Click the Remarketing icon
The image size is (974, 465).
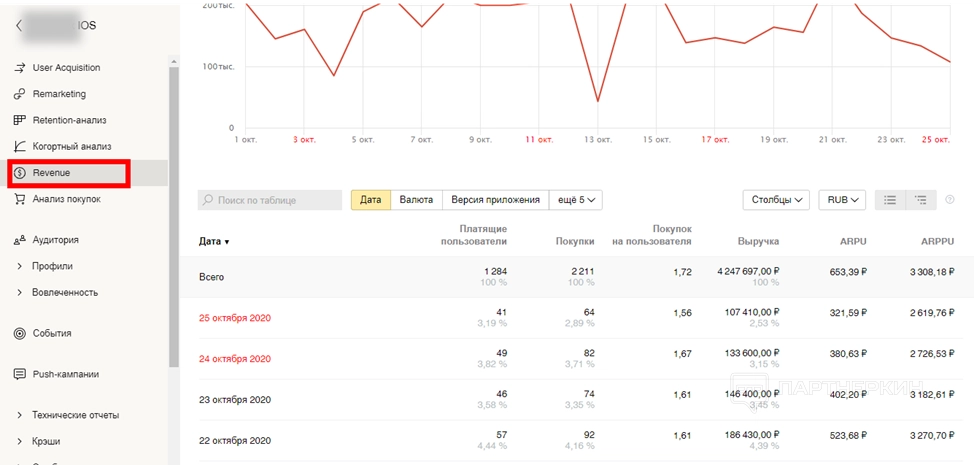[x=20, y=94]
